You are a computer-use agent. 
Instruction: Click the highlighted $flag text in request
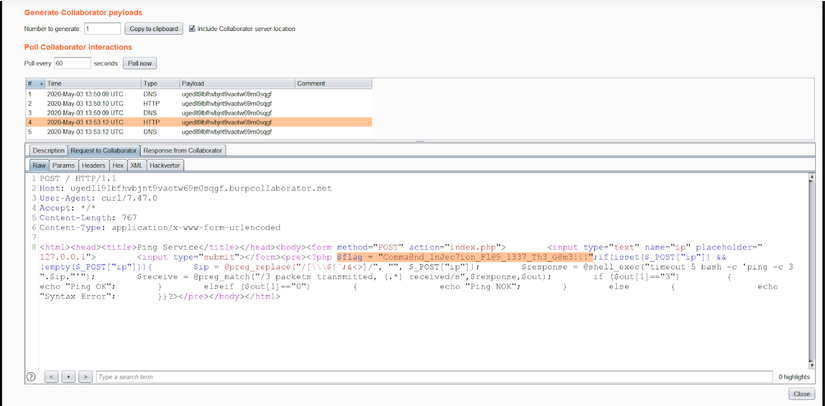pyautogui.click(x=465, y=257)
